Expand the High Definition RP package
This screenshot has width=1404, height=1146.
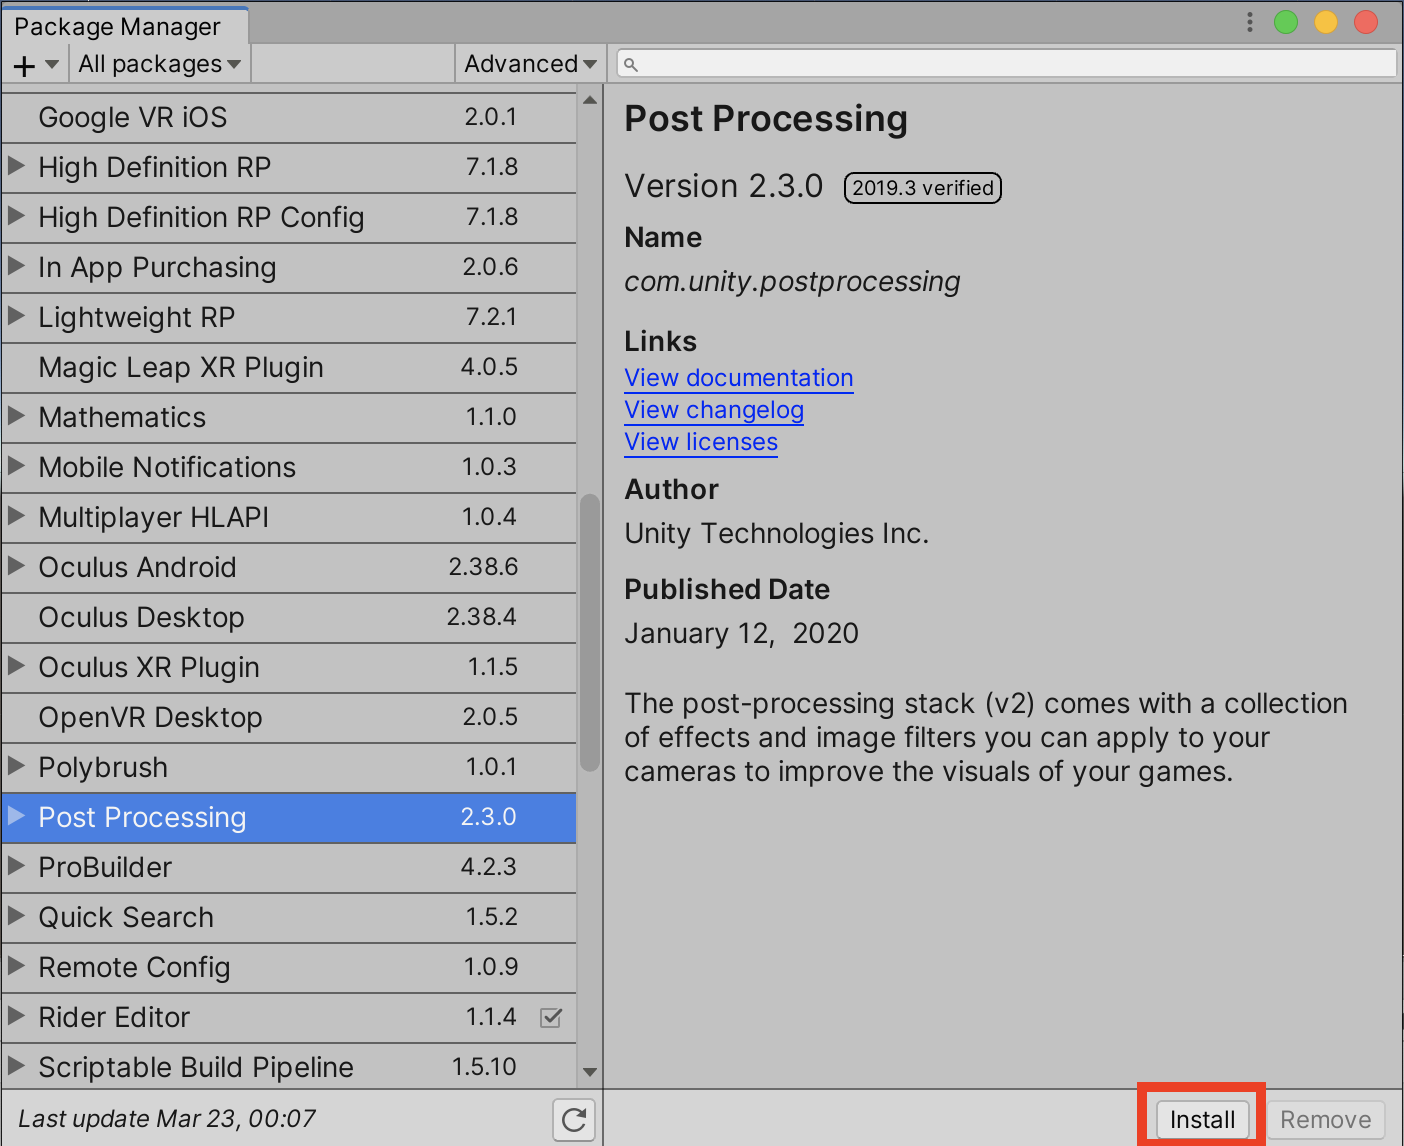click(16, 167)
